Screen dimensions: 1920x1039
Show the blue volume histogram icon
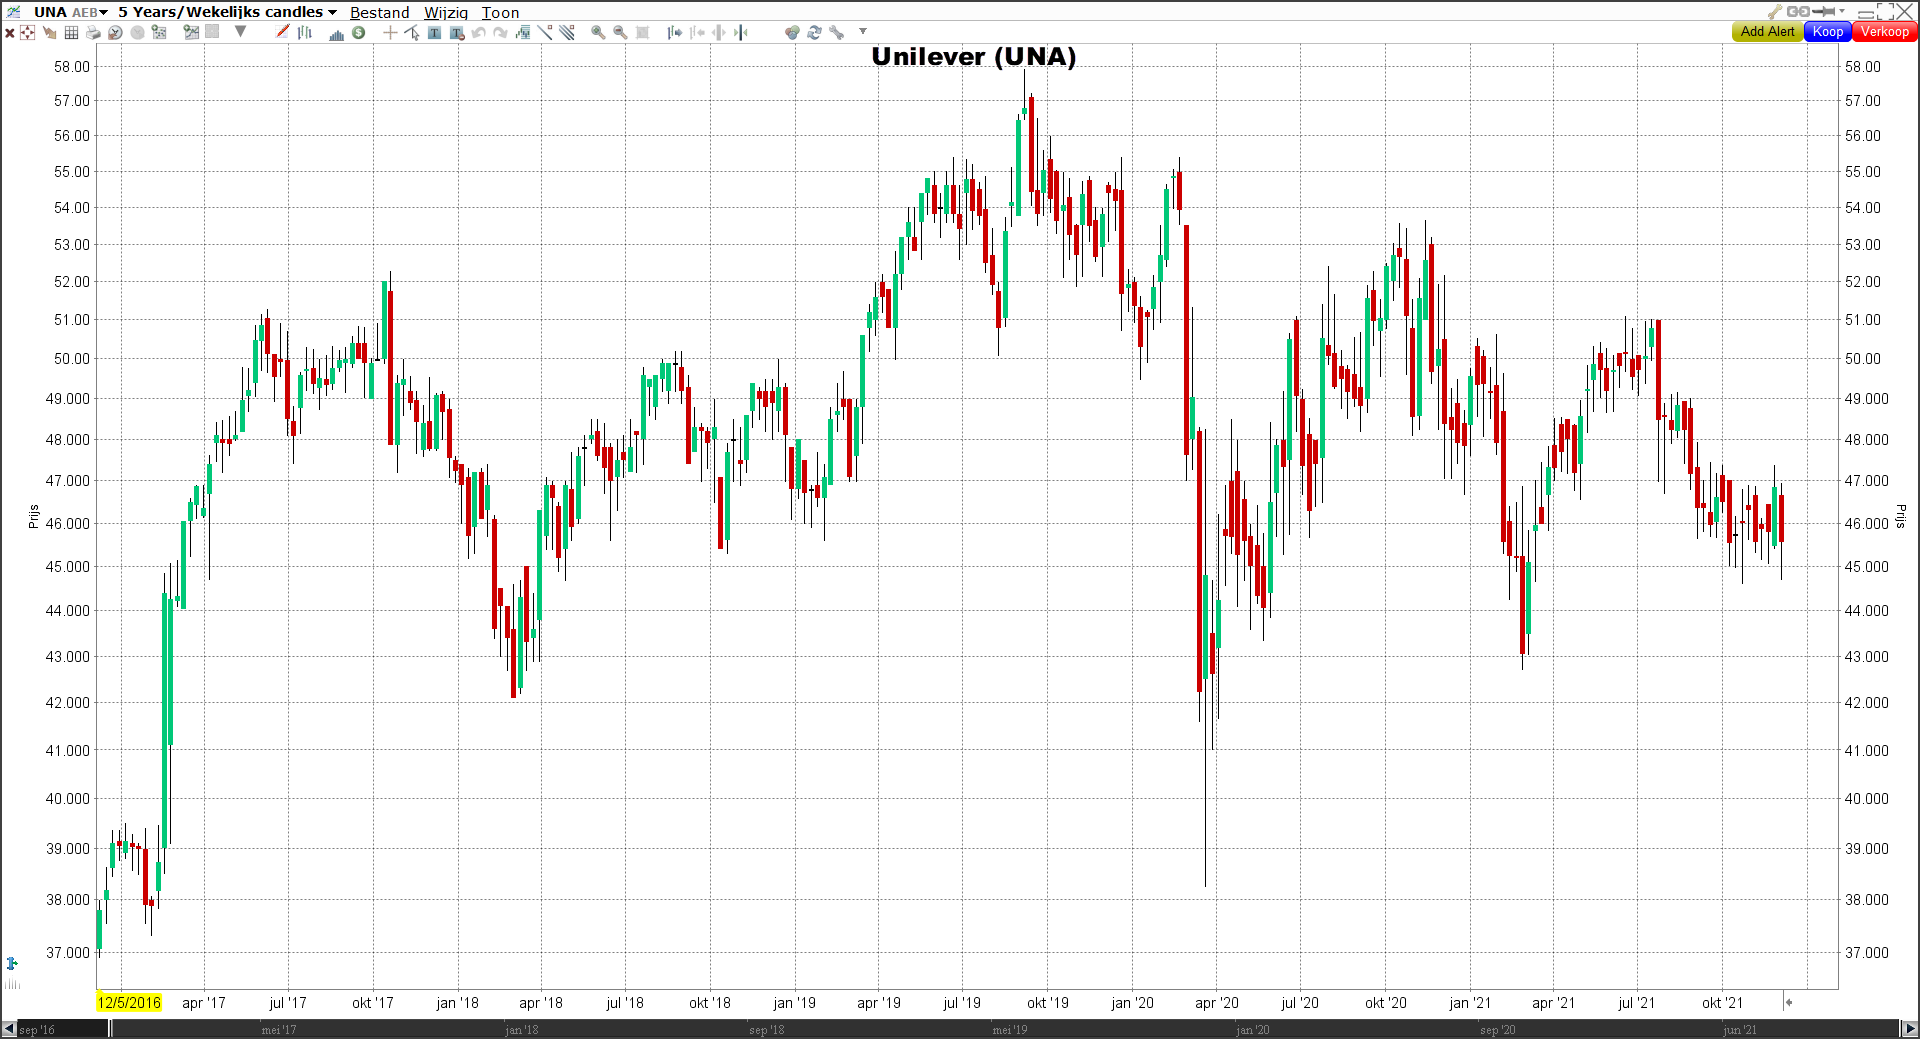(337, 34)
